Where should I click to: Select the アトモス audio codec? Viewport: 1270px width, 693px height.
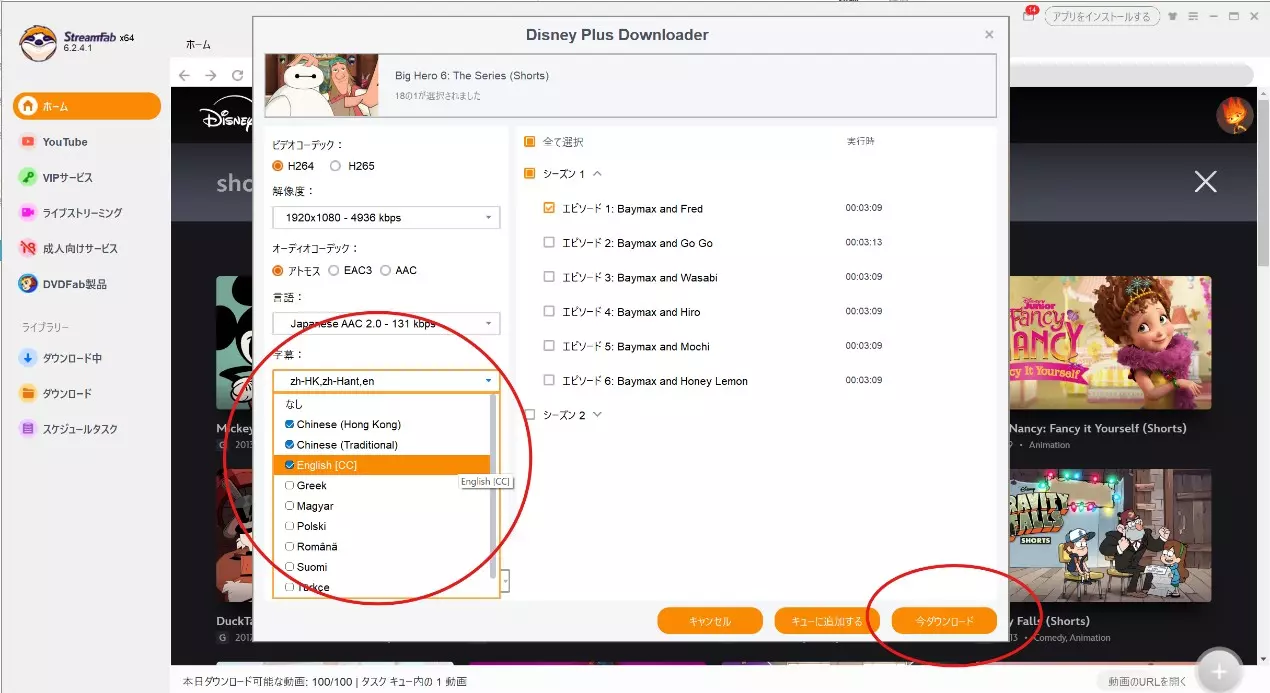coord(278,271)
